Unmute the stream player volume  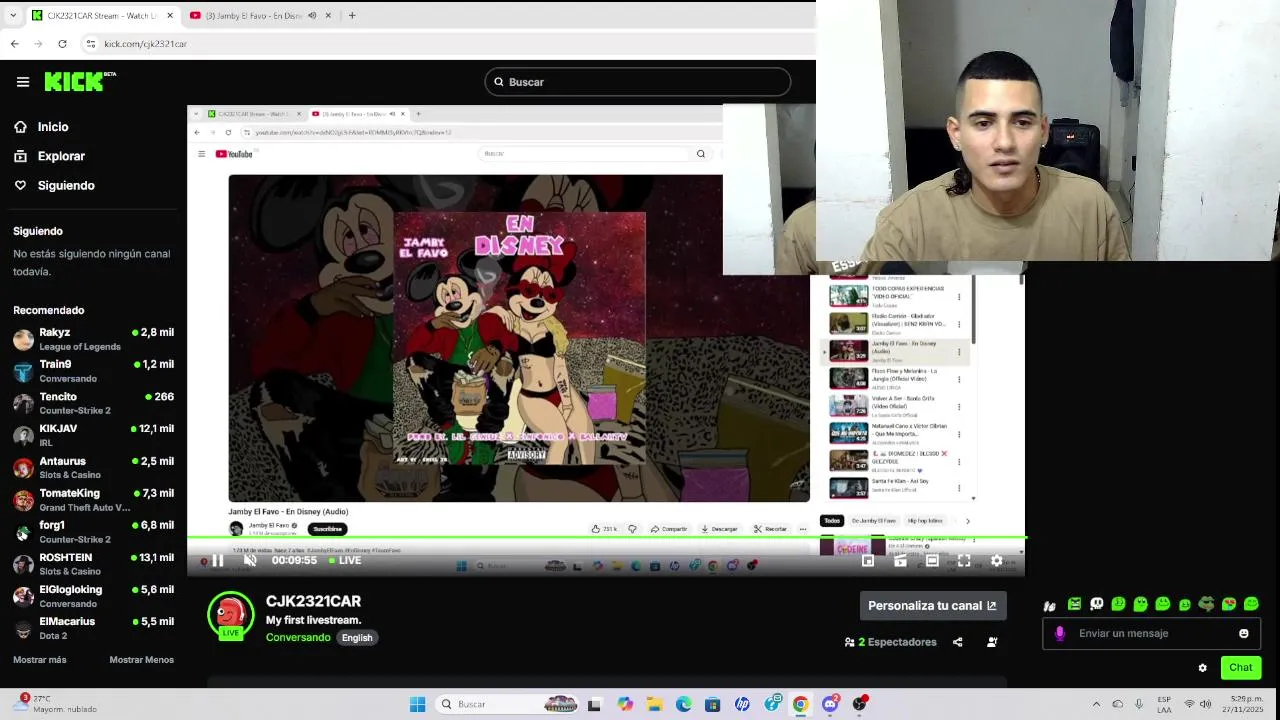point(250,561)
